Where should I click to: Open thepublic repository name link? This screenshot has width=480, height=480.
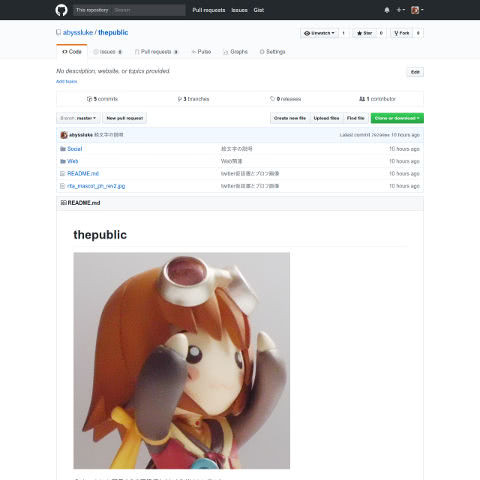tap(113, 32)
